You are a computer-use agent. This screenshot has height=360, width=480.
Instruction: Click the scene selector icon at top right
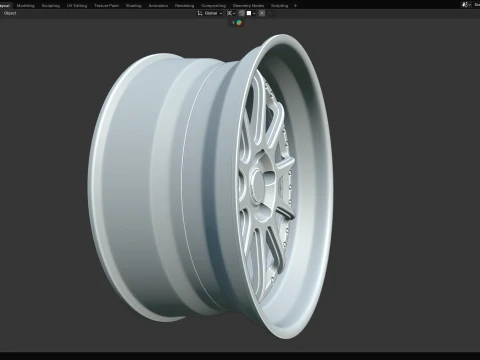tap(466, 5)
